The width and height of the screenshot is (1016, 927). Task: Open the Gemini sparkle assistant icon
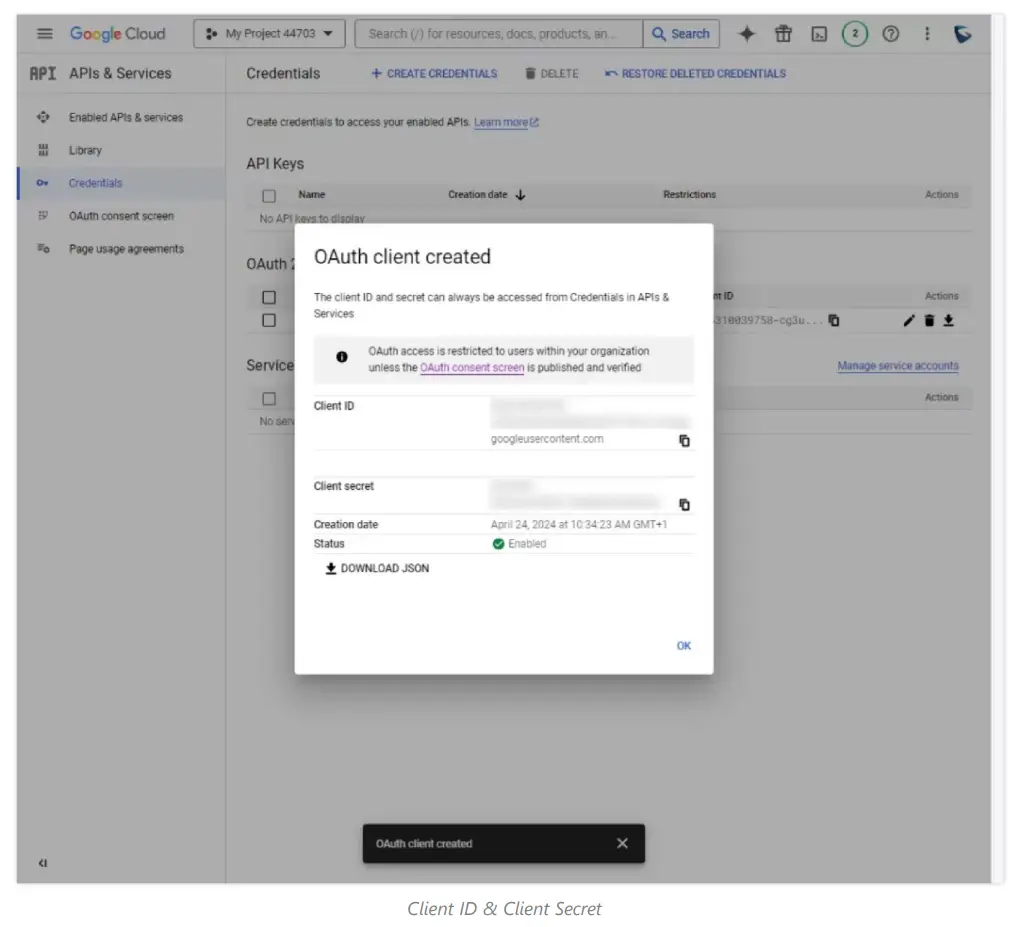(746, 34)
